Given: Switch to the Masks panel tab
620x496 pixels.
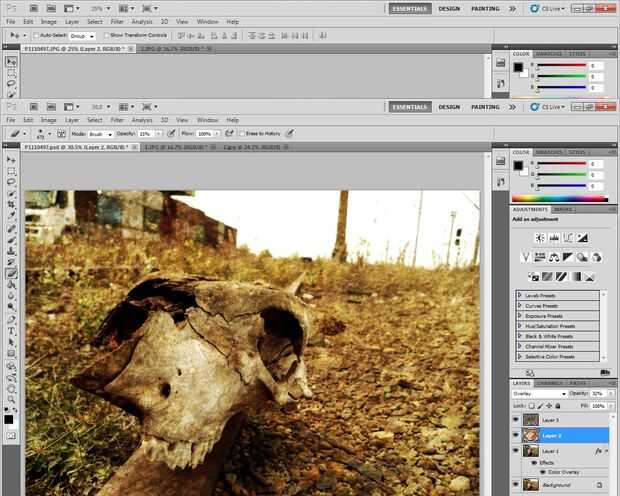Looking at the screenshot, I should coord(562,209).
